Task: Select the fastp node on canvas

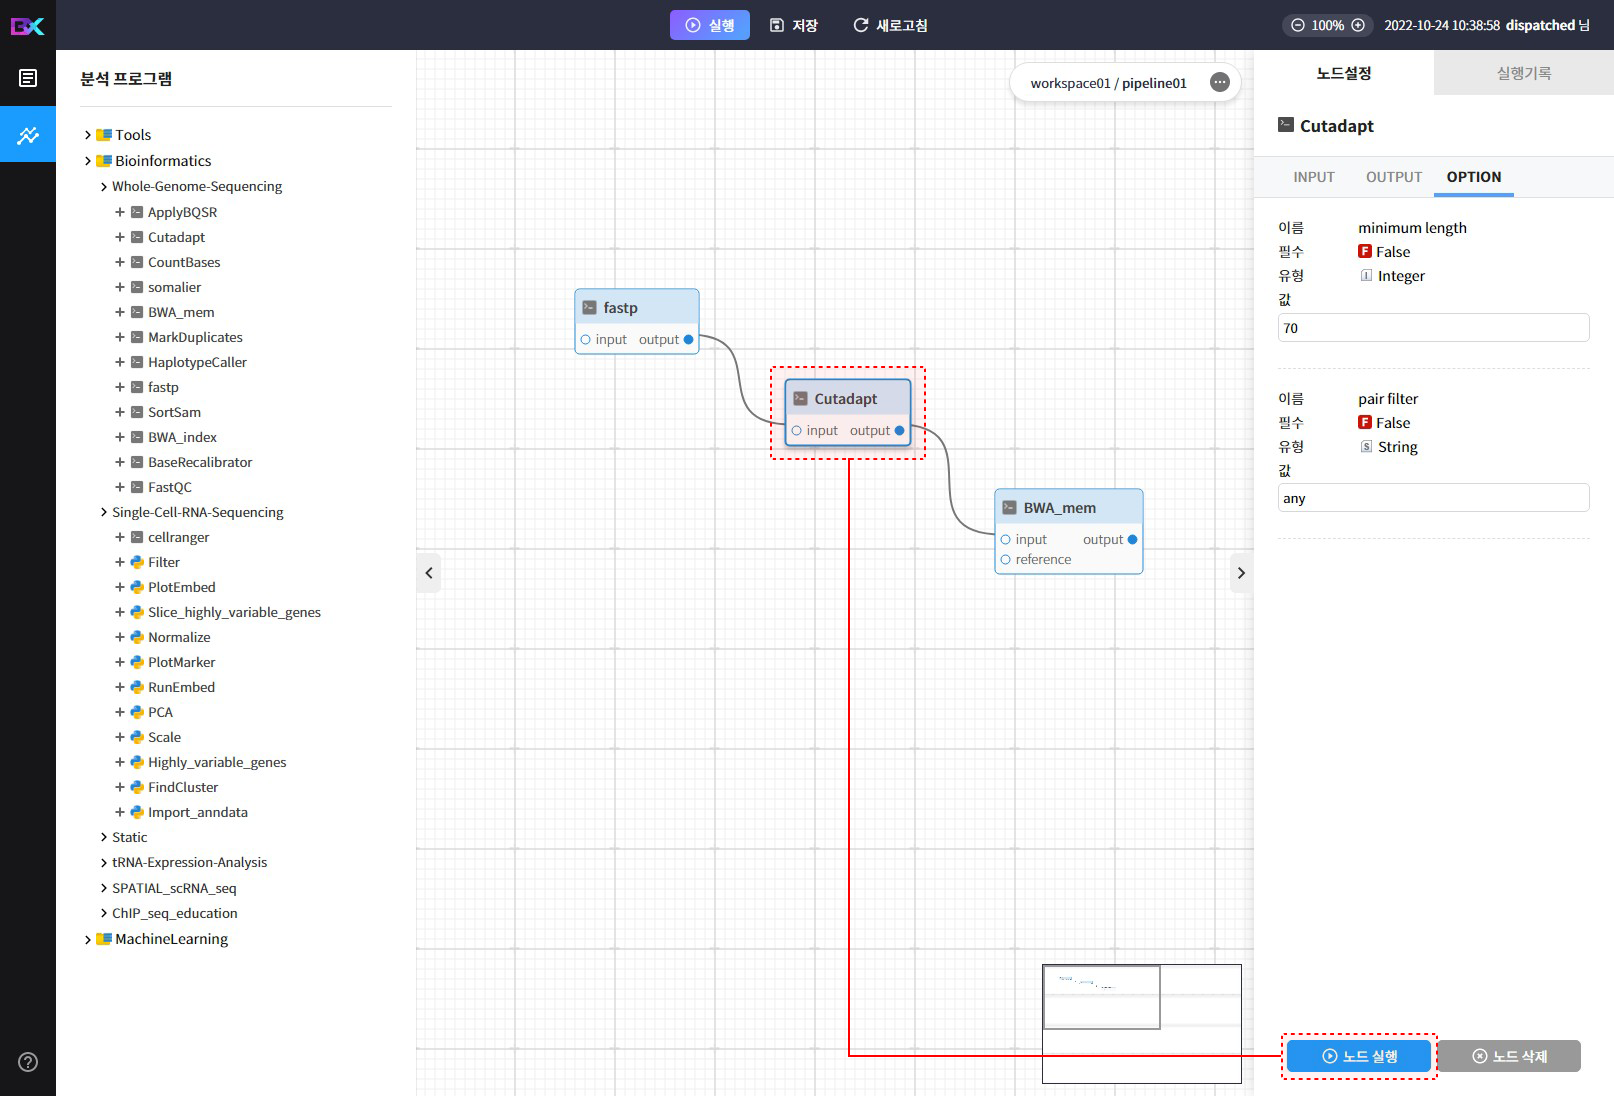Action: point(637,321)
